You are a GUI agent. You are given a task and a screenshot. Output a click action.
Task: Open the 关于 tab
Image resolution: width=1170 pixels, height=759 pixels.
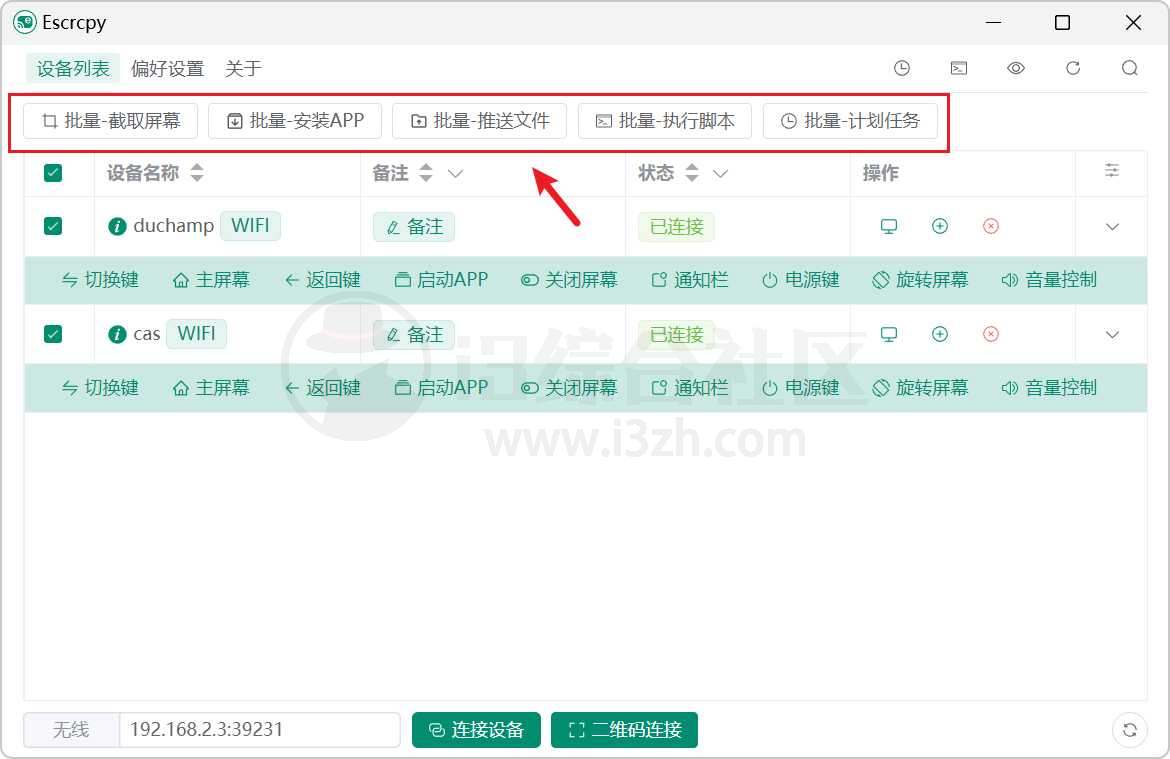[x=243, y=69]
